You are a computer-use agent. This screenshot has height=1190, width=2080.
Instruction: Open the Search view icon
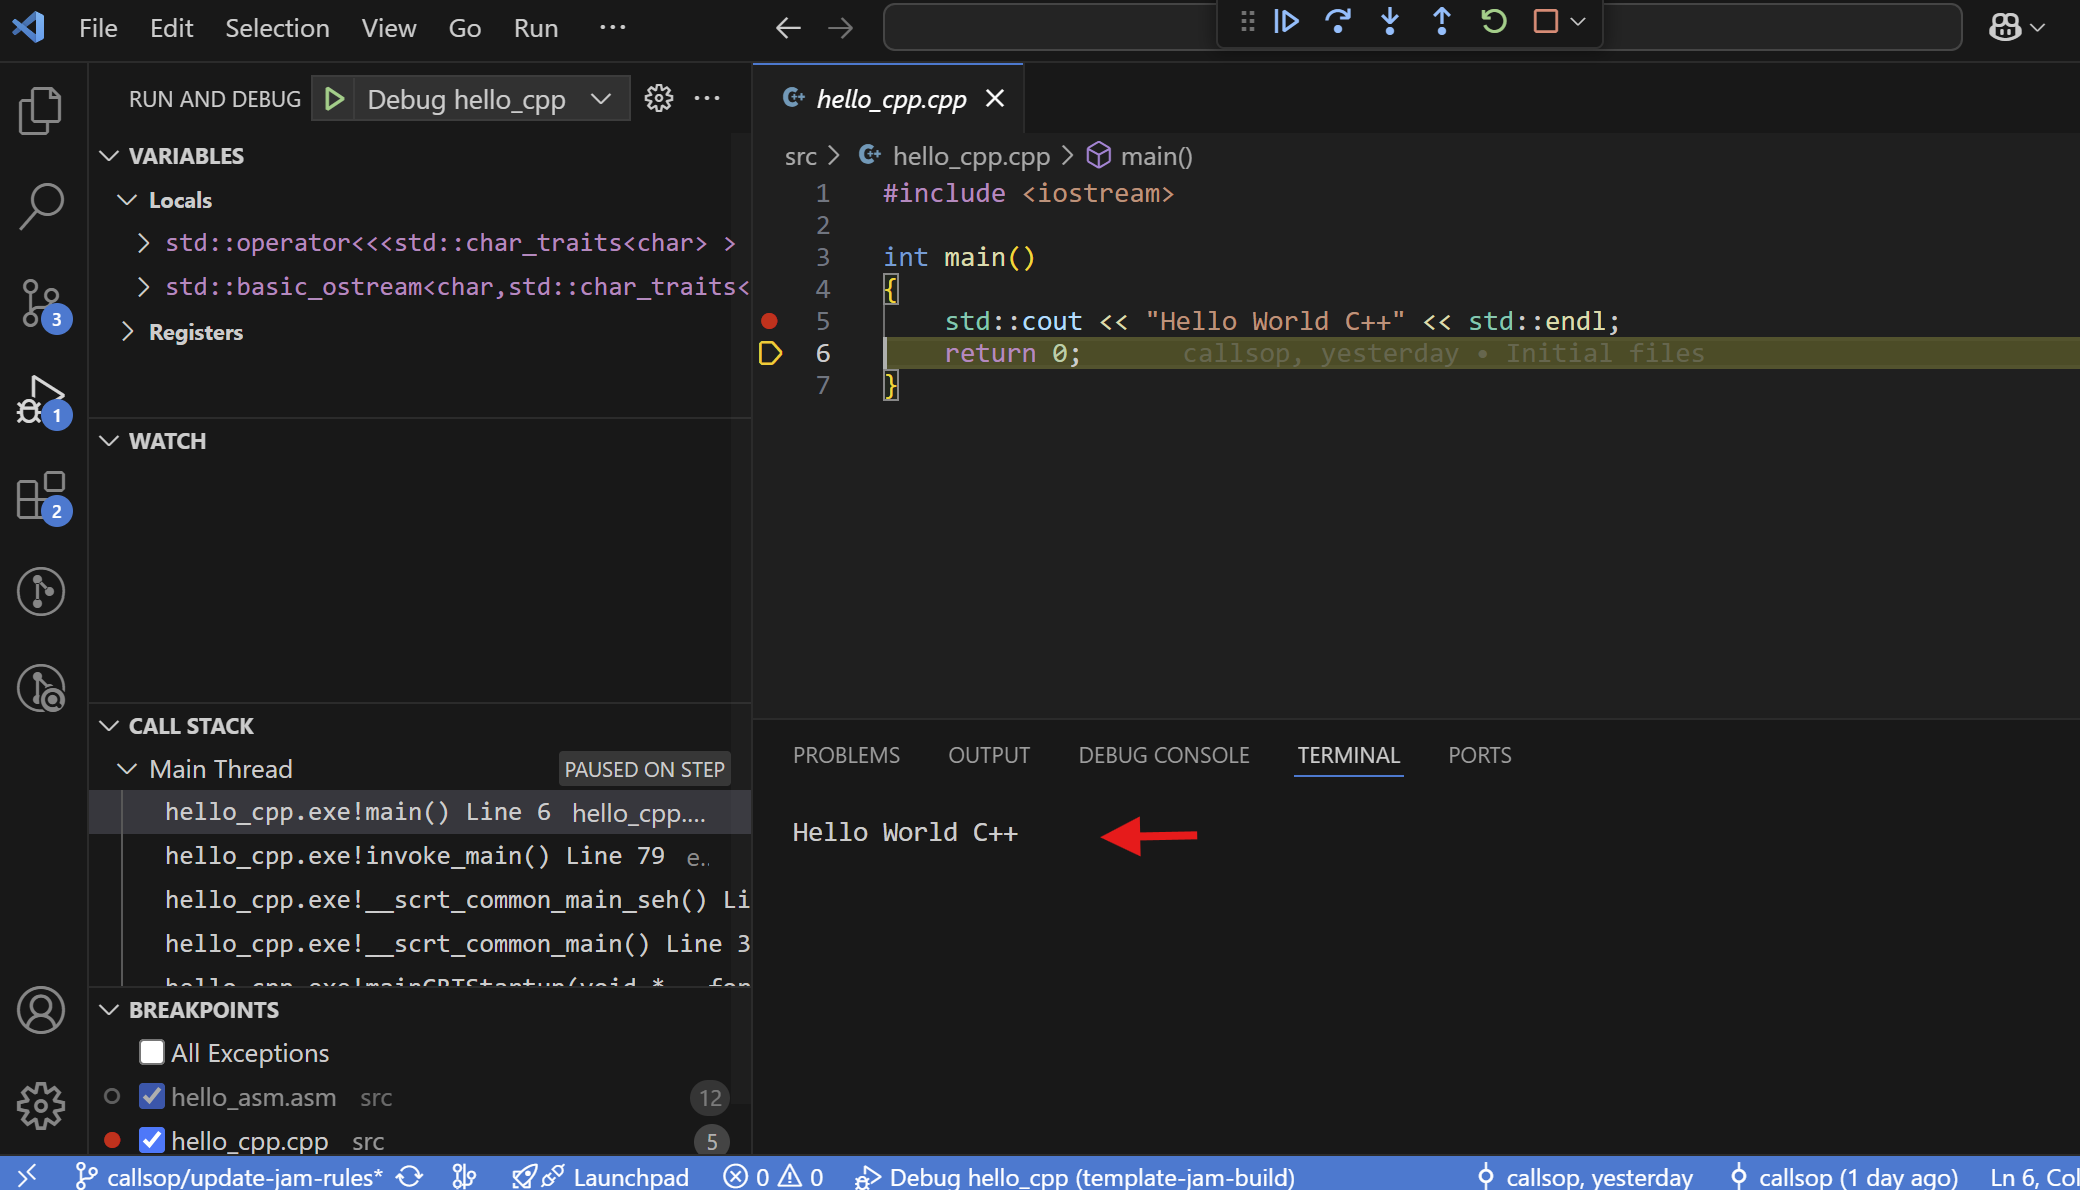41,206
